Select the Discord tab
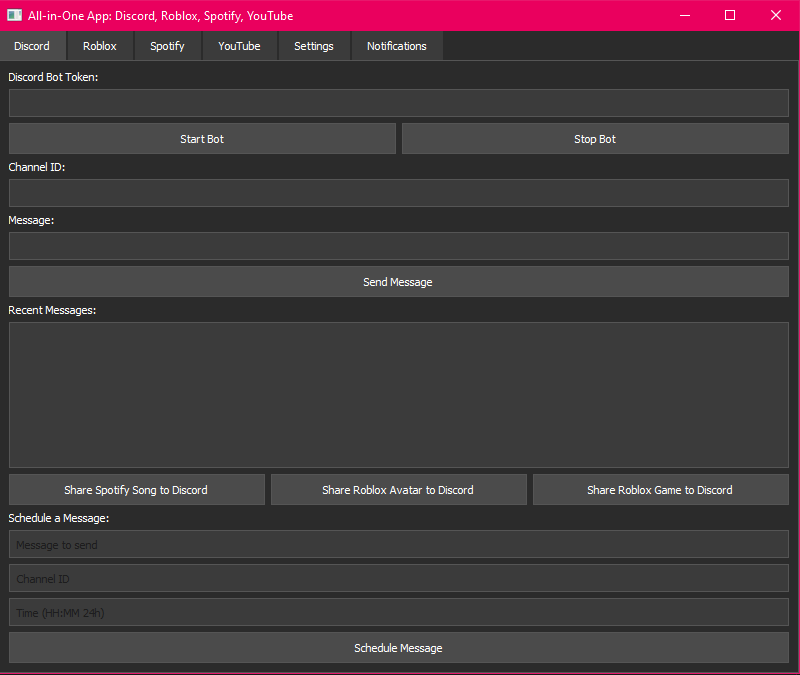The height and width of the screenshot is (675, 800). coord(32,46)
